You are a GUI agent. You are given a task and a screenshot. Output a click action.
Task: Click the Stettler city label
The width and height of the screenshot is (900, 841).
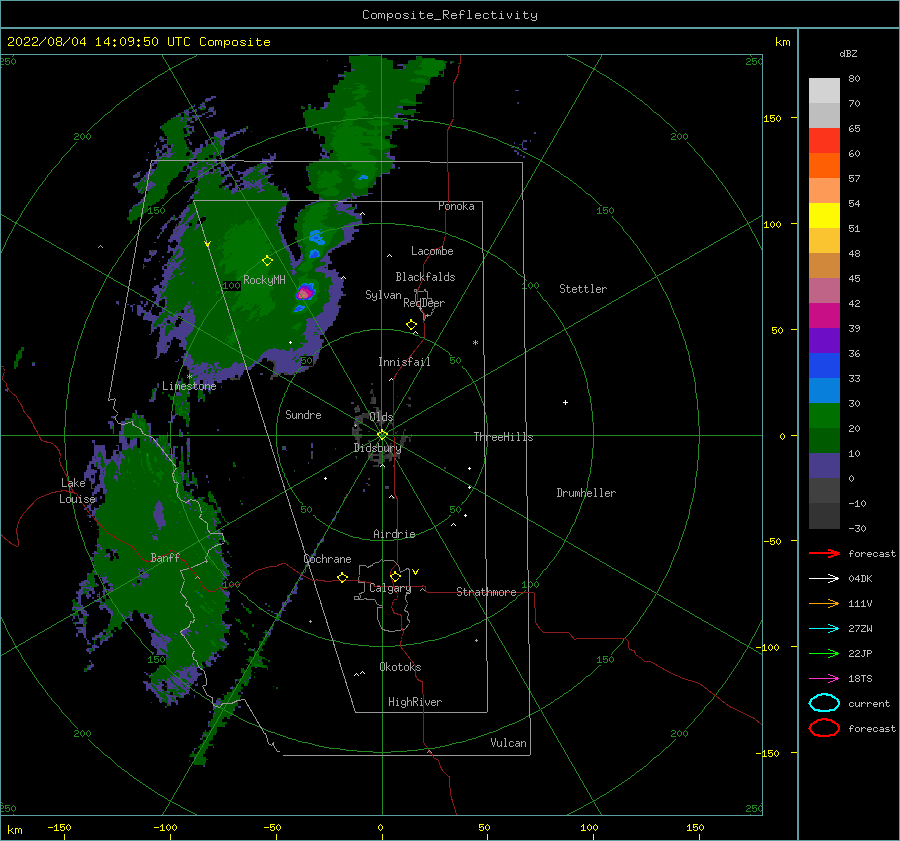coord(583,289)
